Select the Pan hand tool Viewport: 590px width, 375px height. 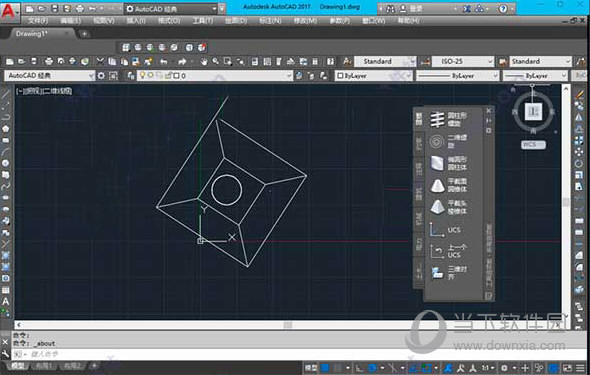pos(204,61)
